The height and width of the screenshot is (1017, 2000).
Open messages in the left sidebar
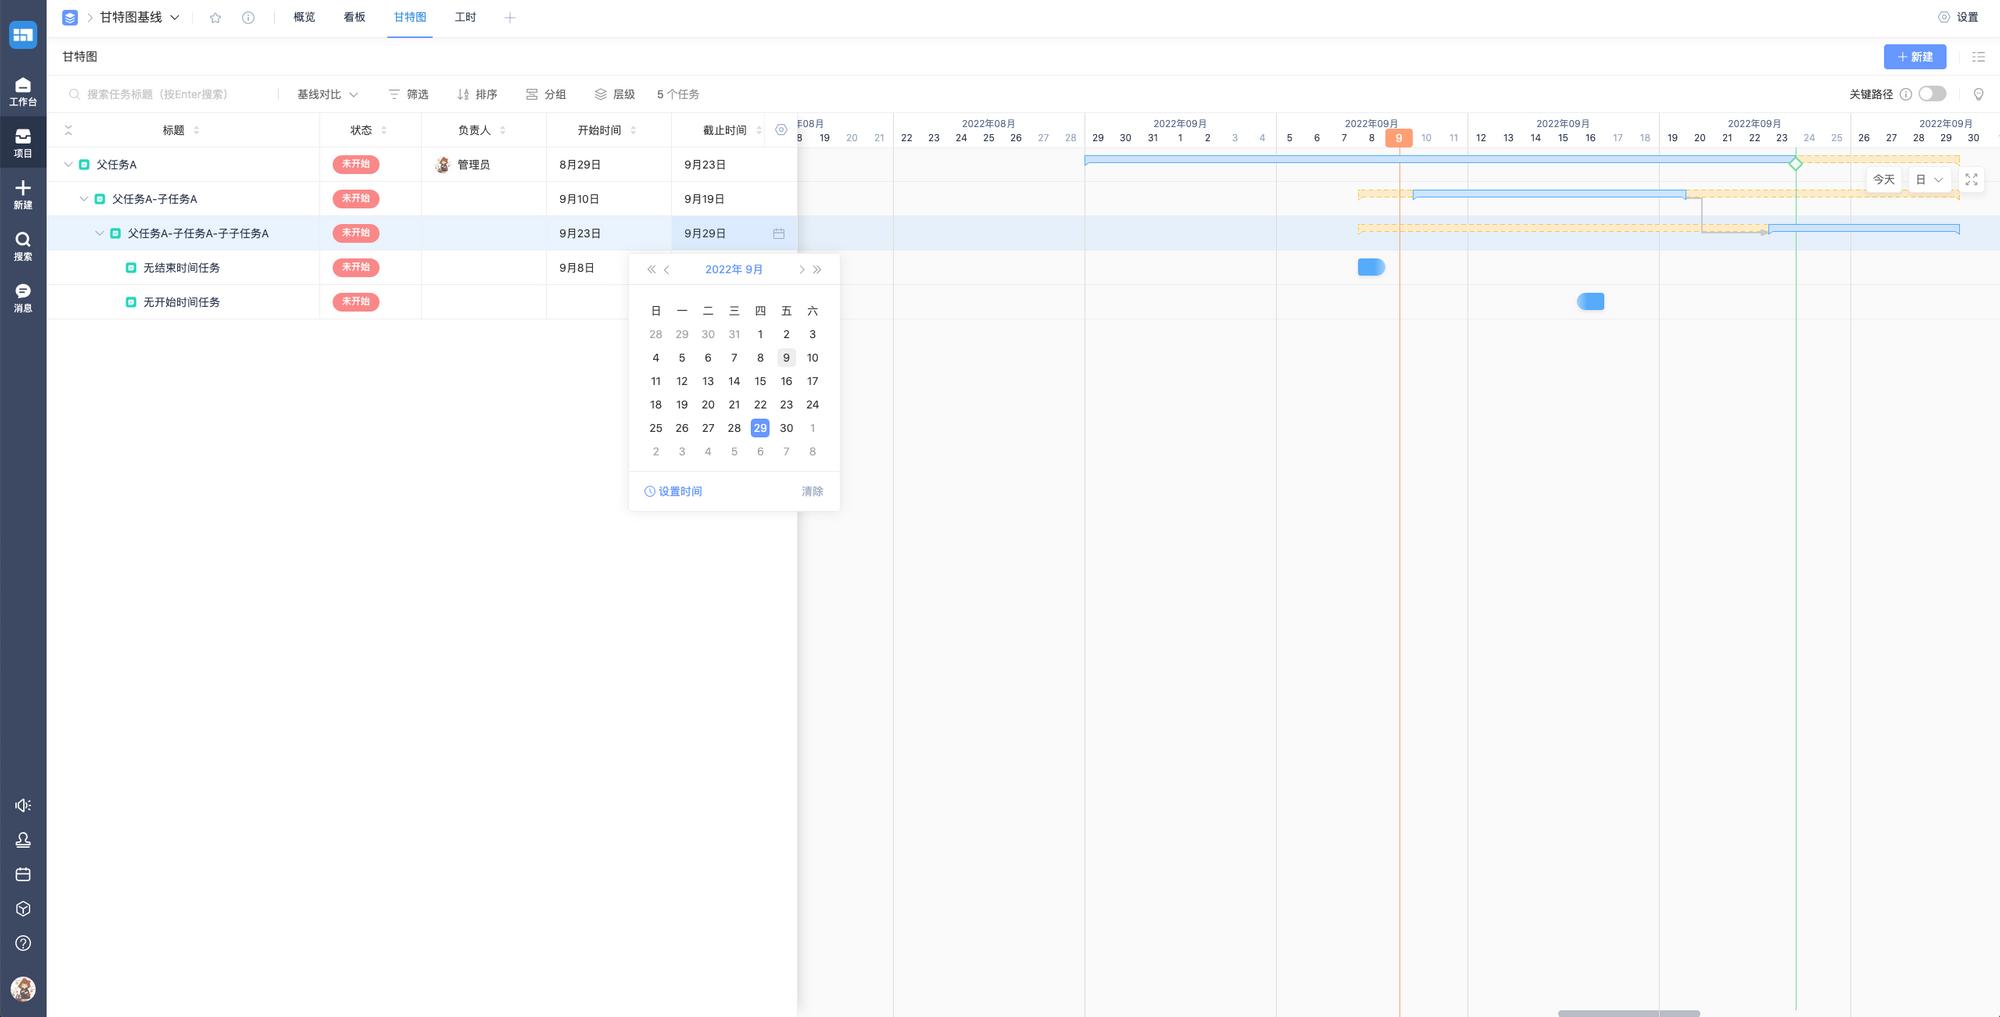[x=23, y=297]
